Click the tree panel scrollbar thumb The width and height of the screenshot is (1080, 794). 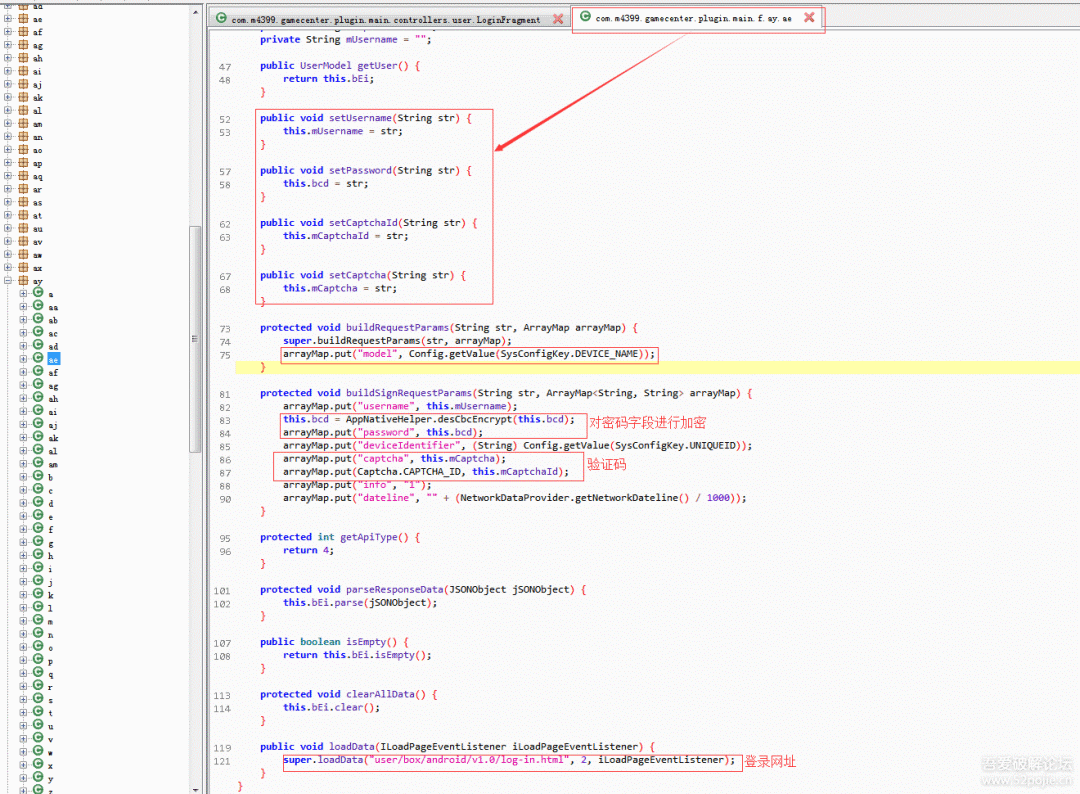point(196,337)
